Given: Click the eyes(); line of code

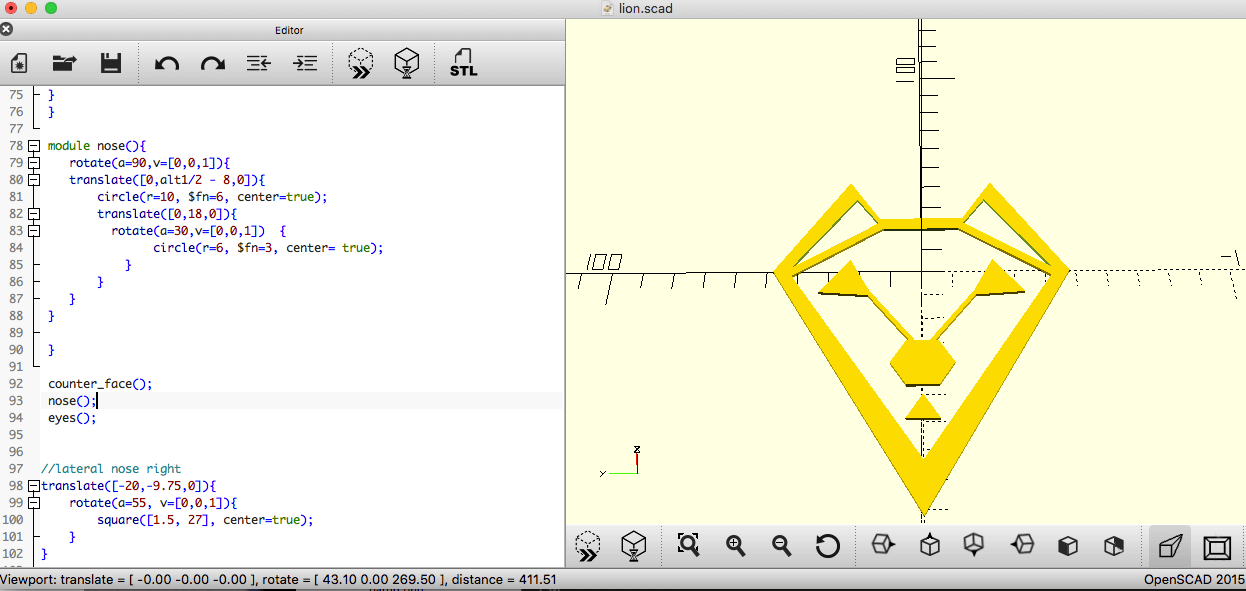Looking at the screenshot, I should pos(72,417).
